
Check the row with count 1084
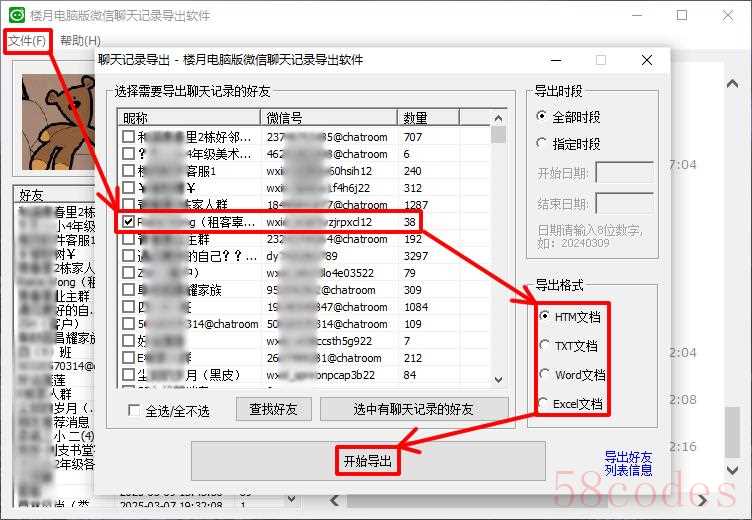[x=128, y=307]
